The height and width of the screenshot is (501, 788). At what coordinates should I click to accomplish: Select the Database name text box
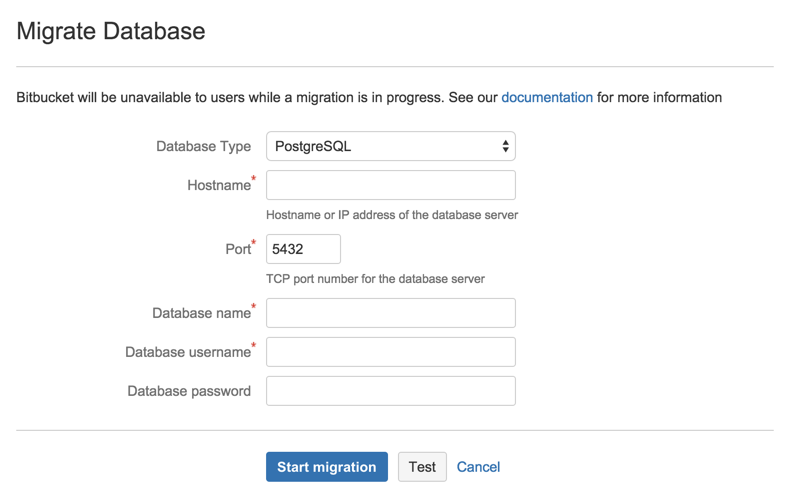click(x=390, y=313)
